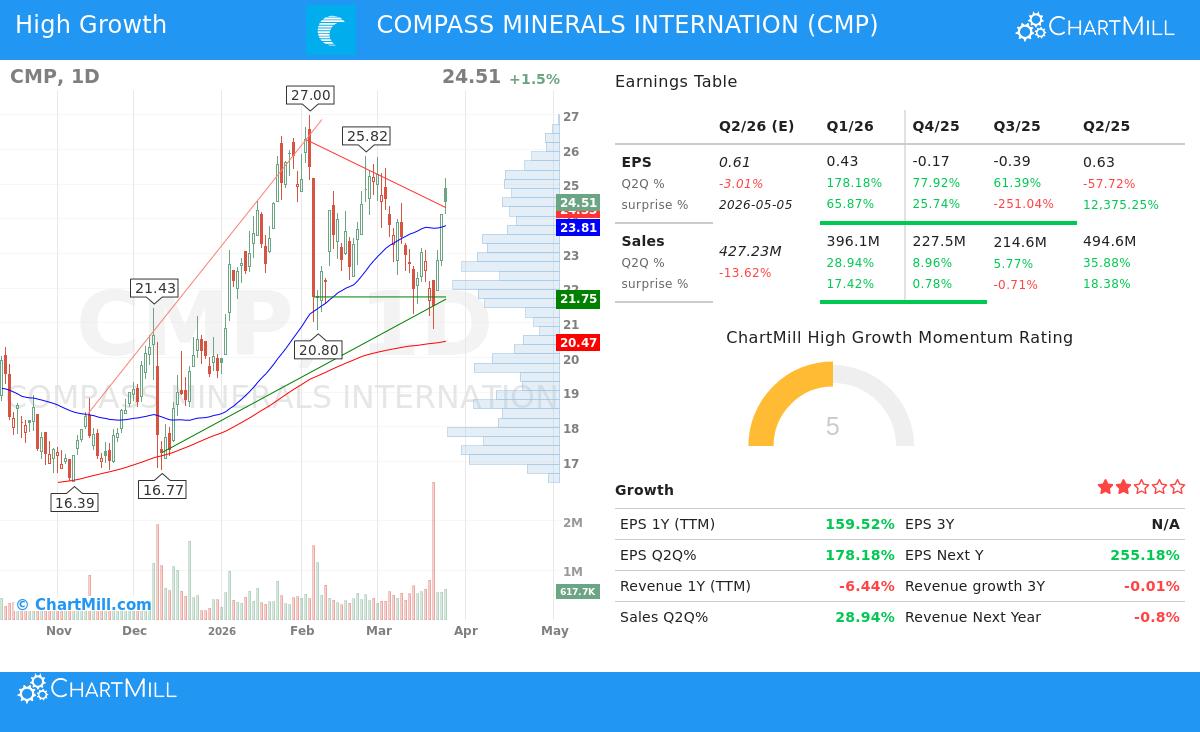Screen dimensions: 1200x732
Task: Expand the Earnings Table section
Action: point(676,81)
